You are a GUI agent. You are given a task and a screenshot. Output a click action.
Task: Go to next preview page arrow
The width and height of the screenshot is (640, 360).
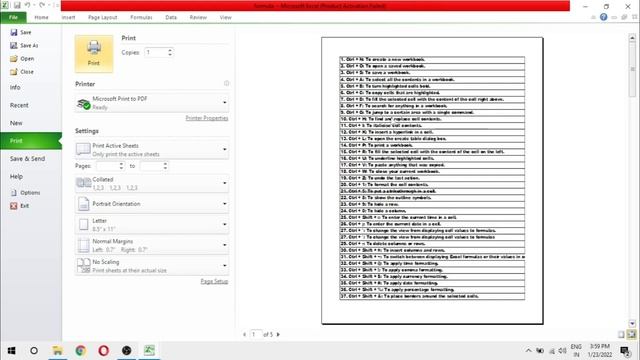[278, 334]
